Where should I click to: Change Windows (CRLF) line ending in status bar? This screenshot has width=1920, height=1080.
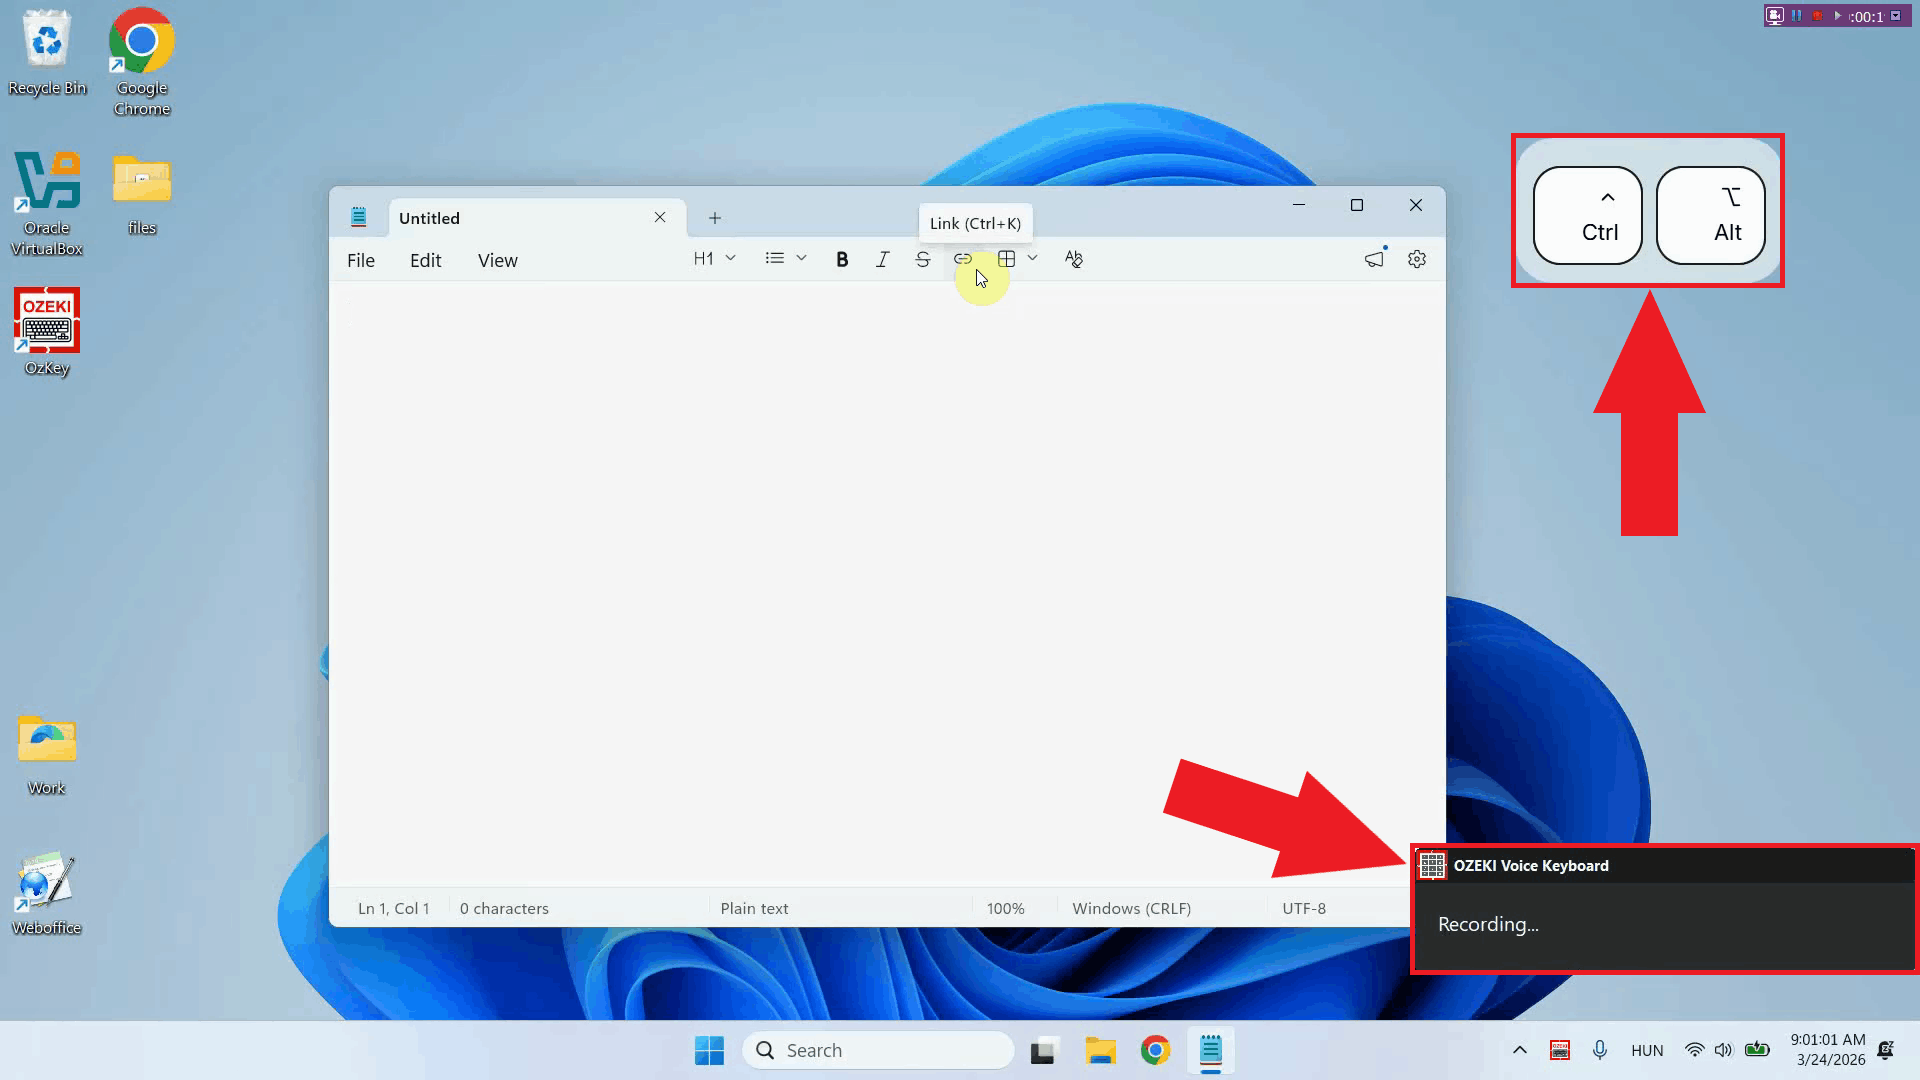(x=1131, y=908)
